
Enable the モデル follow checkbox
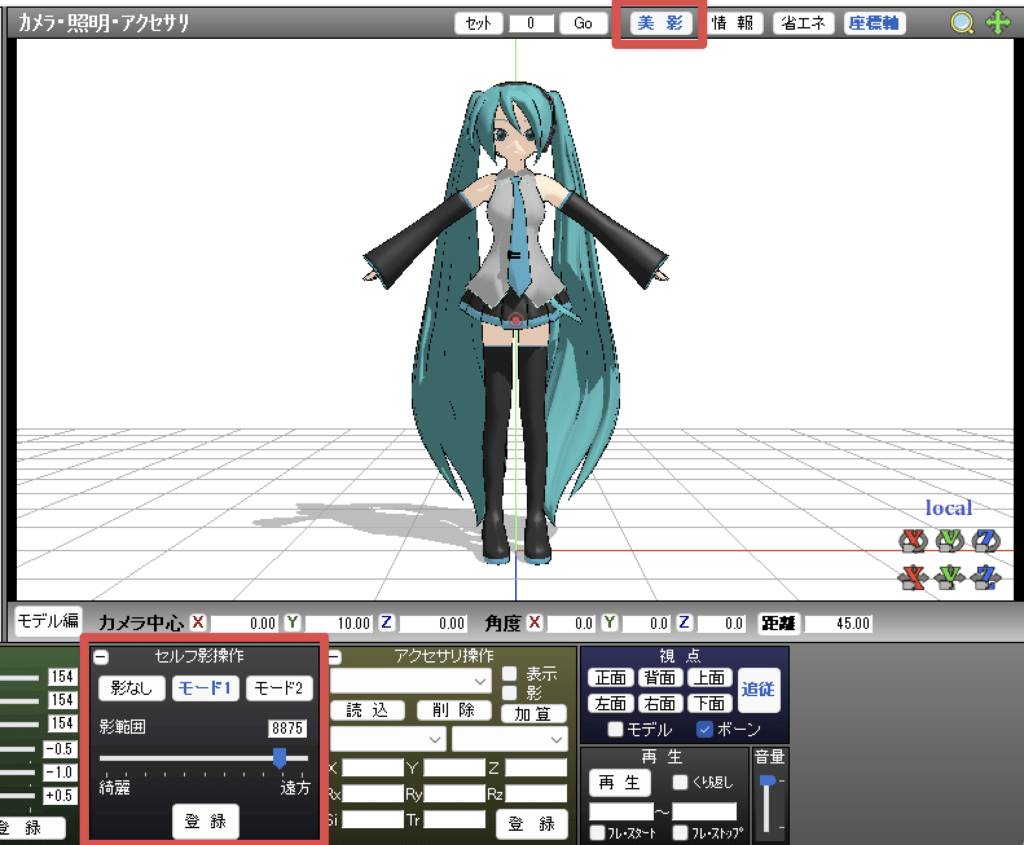[x=615, y=729]
